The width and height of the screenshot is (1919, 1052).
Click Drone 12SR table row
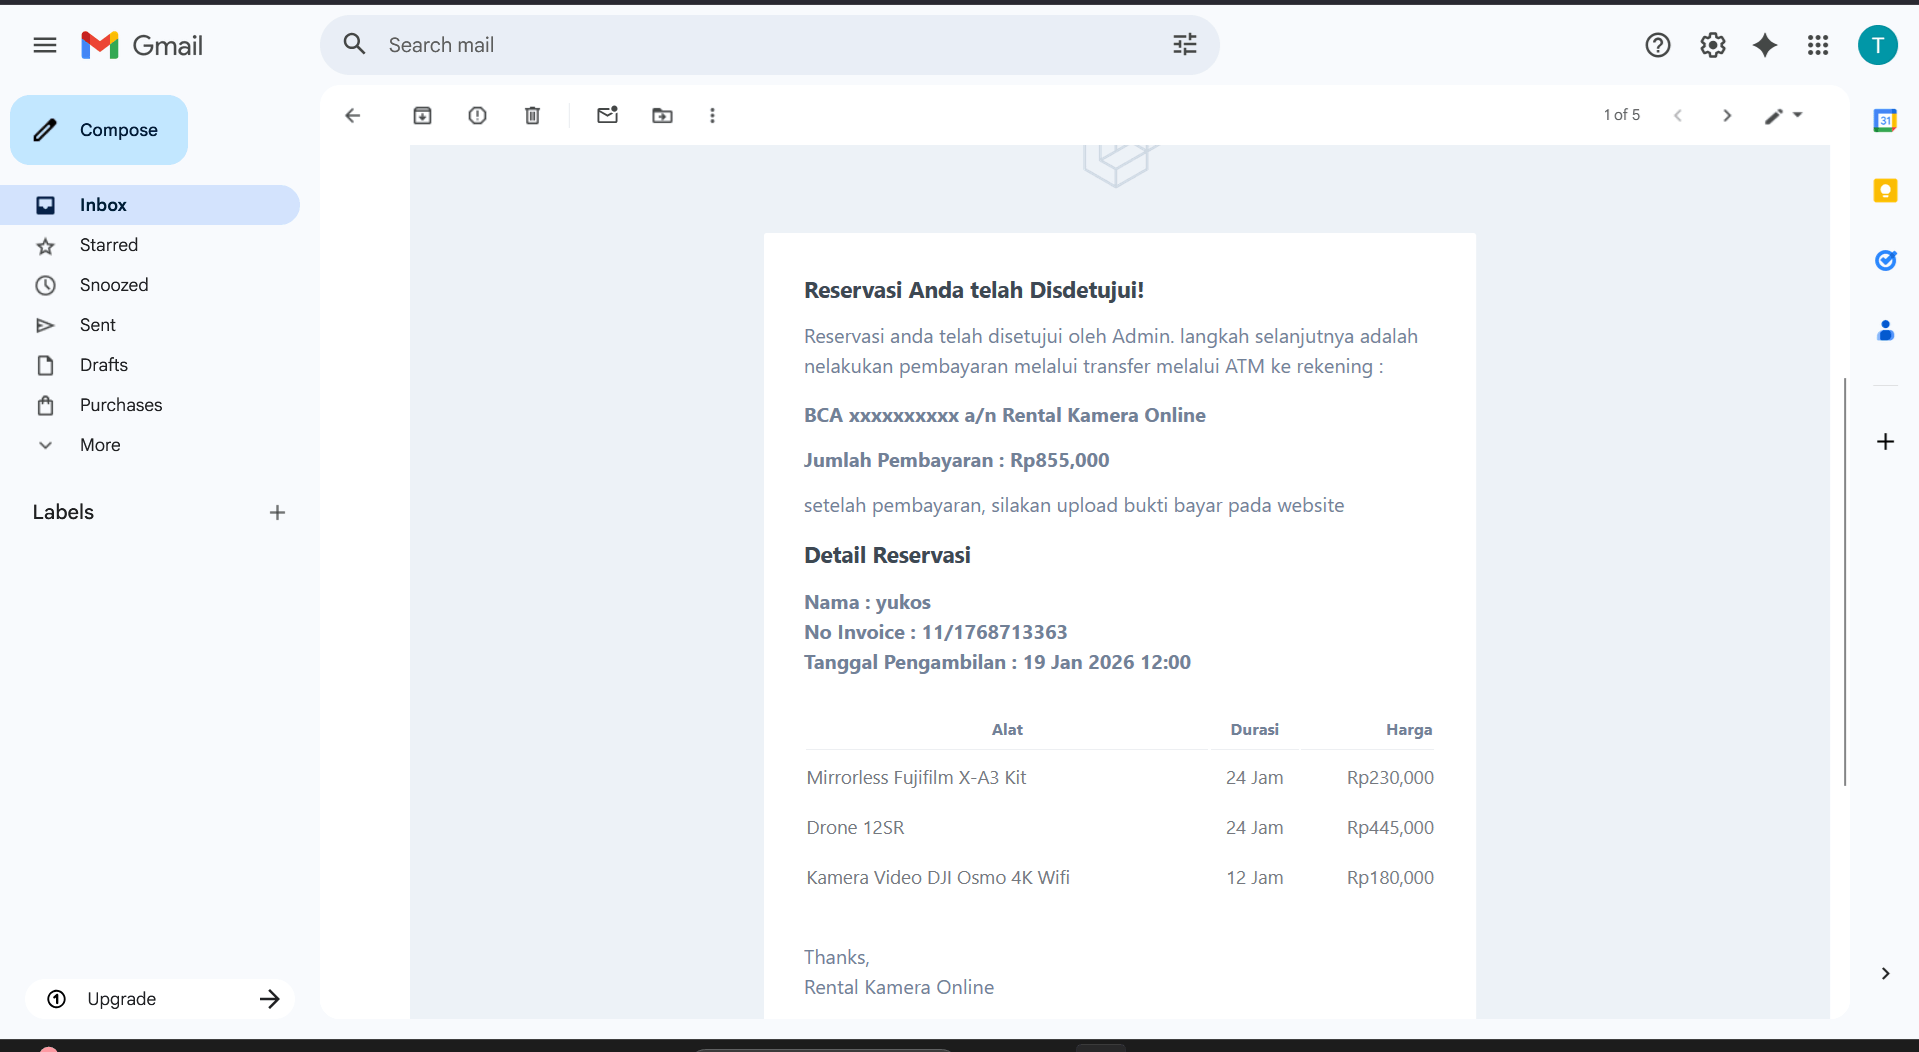point(1120,828)
